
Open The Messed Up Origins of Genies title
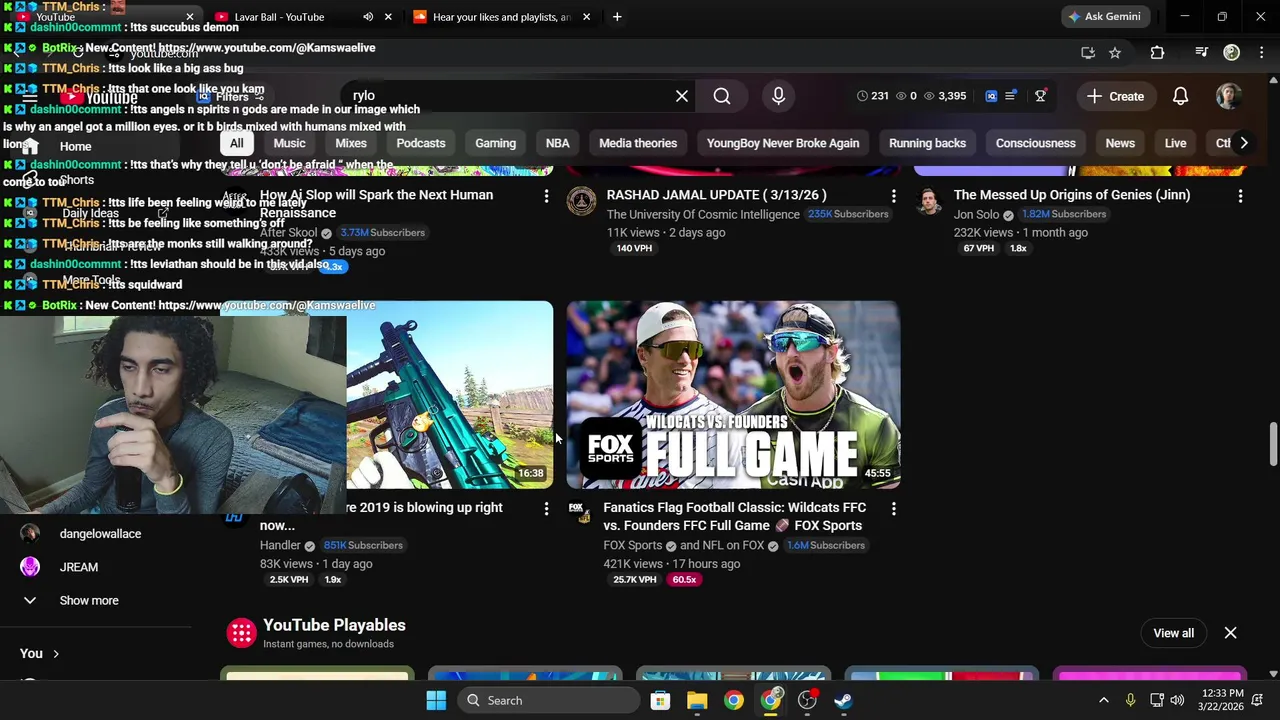point(1071,195)
